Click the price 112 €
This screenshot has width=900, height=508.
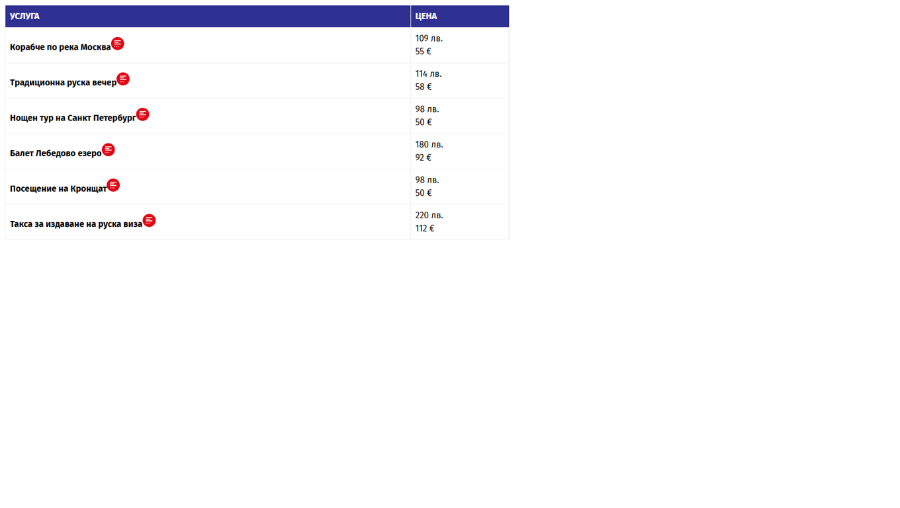(425, 228)
